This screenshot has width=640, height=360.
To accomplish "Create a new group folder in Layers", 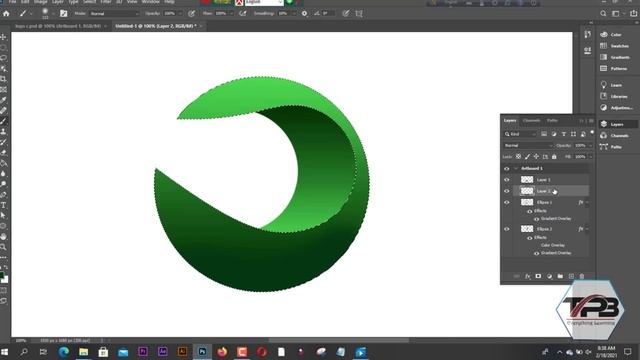I will point(560,276).
